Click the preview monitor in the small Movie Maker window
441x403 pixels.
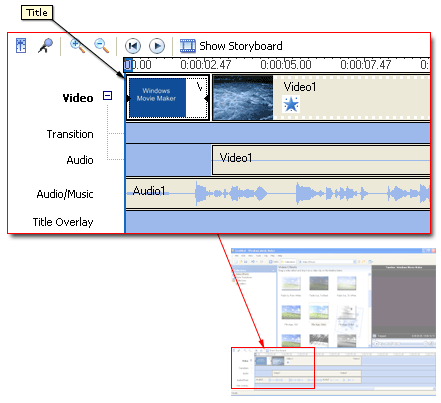pos(403,301)
